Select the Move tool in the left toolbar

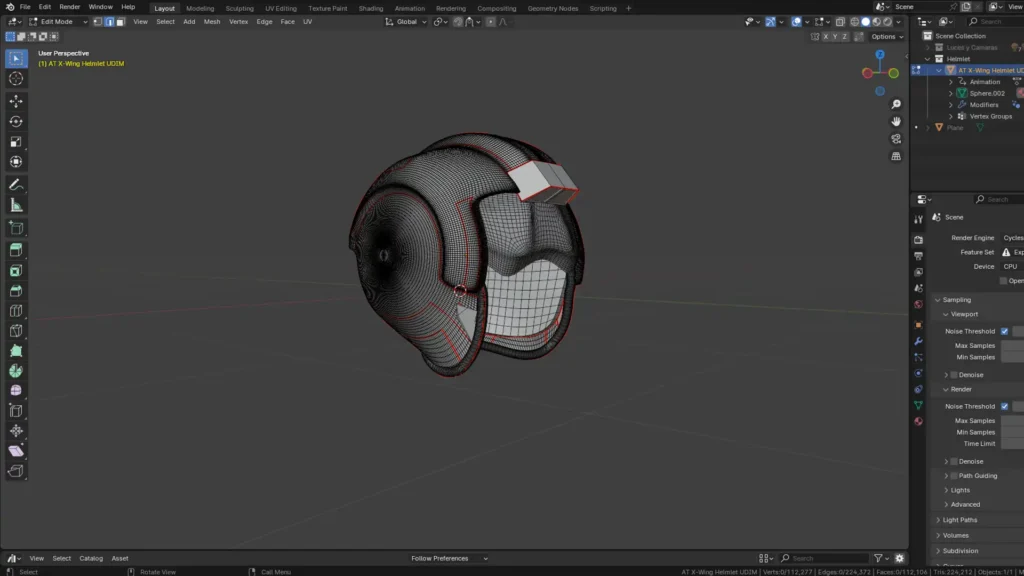16,101
